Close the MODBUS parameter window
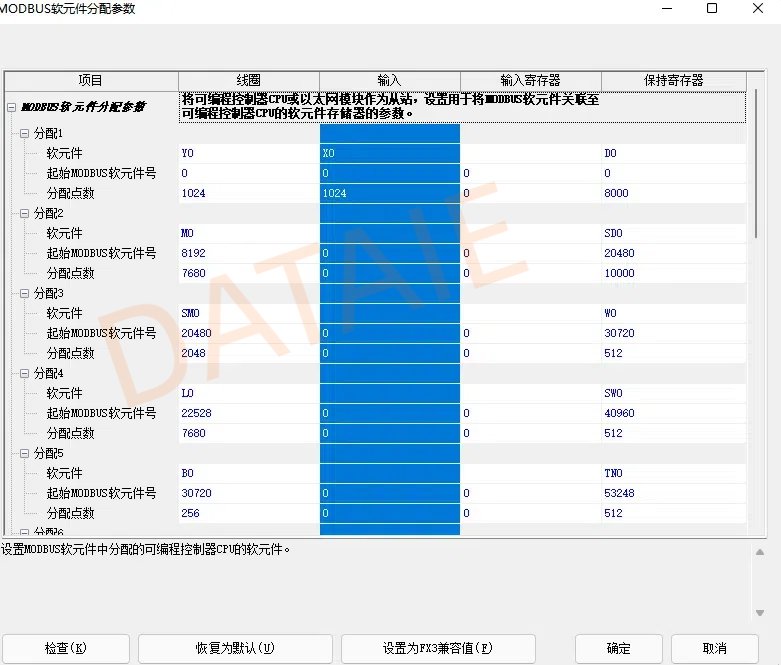Image resolution: width=781 pixels, height=665 pixels. [x=758, y=8]
